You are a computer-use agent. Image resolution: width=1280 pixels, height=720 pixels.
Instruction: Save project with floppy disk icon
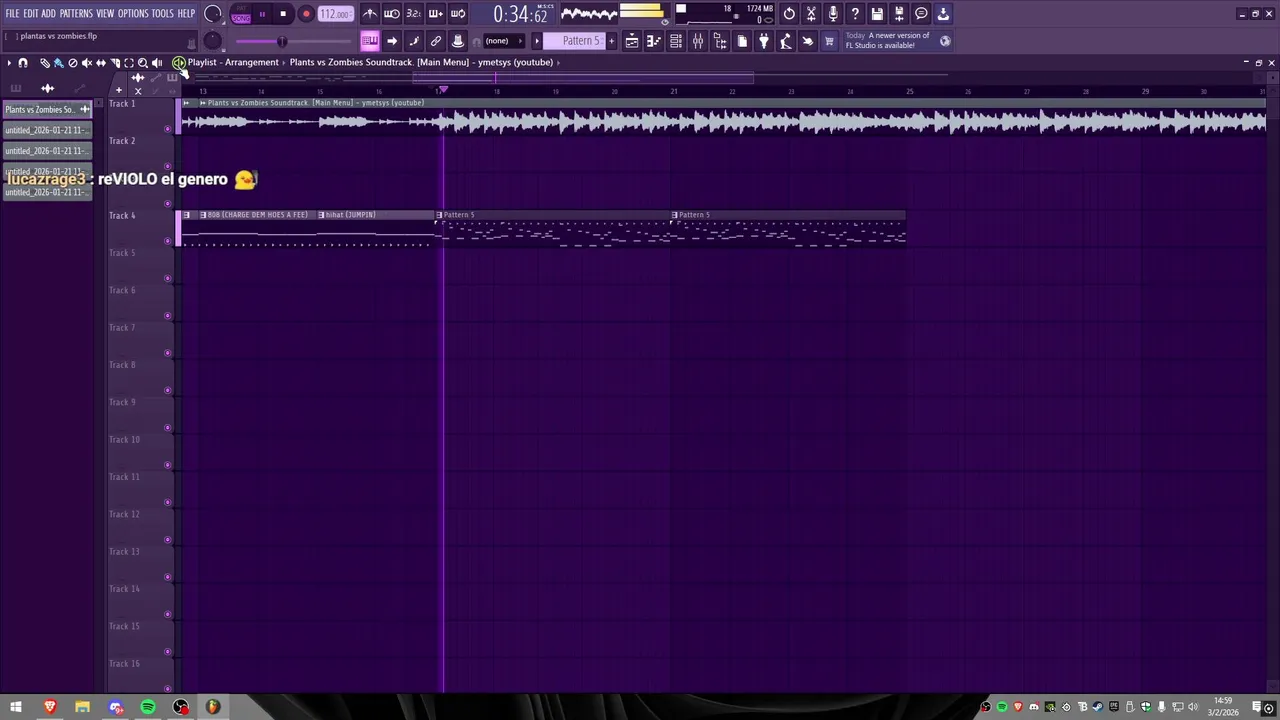[x=877, y=14]
